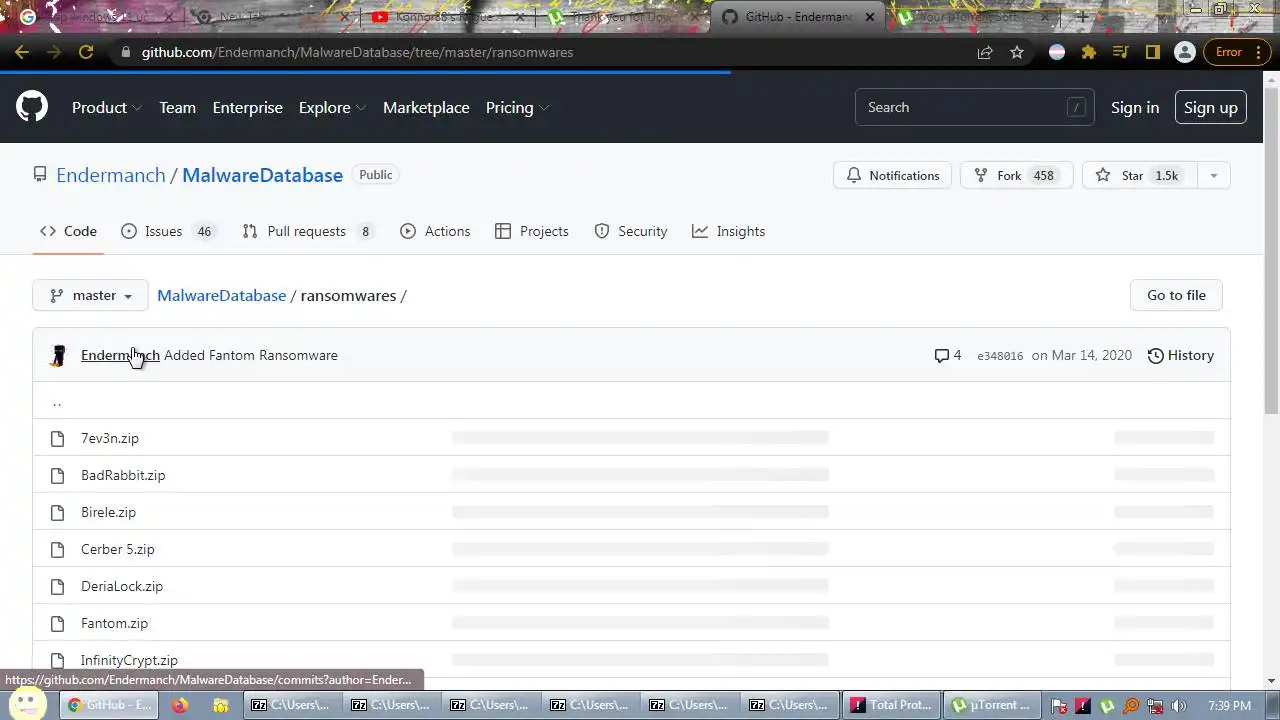This screenshot has height=720, width=1280.
Task: Open the Insights tab
Action: click(x=728, y=231)
